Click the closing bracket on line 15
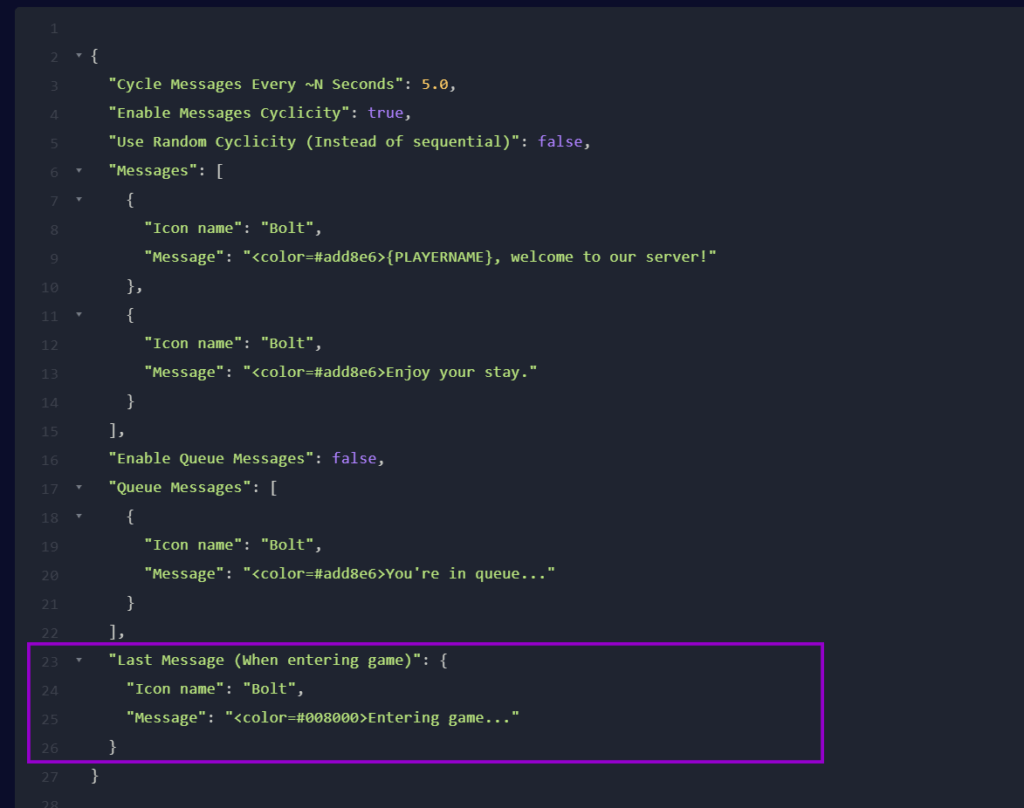Image resolution: width=1024 pixels, height=808 pixels. click(x=113, y=430)
